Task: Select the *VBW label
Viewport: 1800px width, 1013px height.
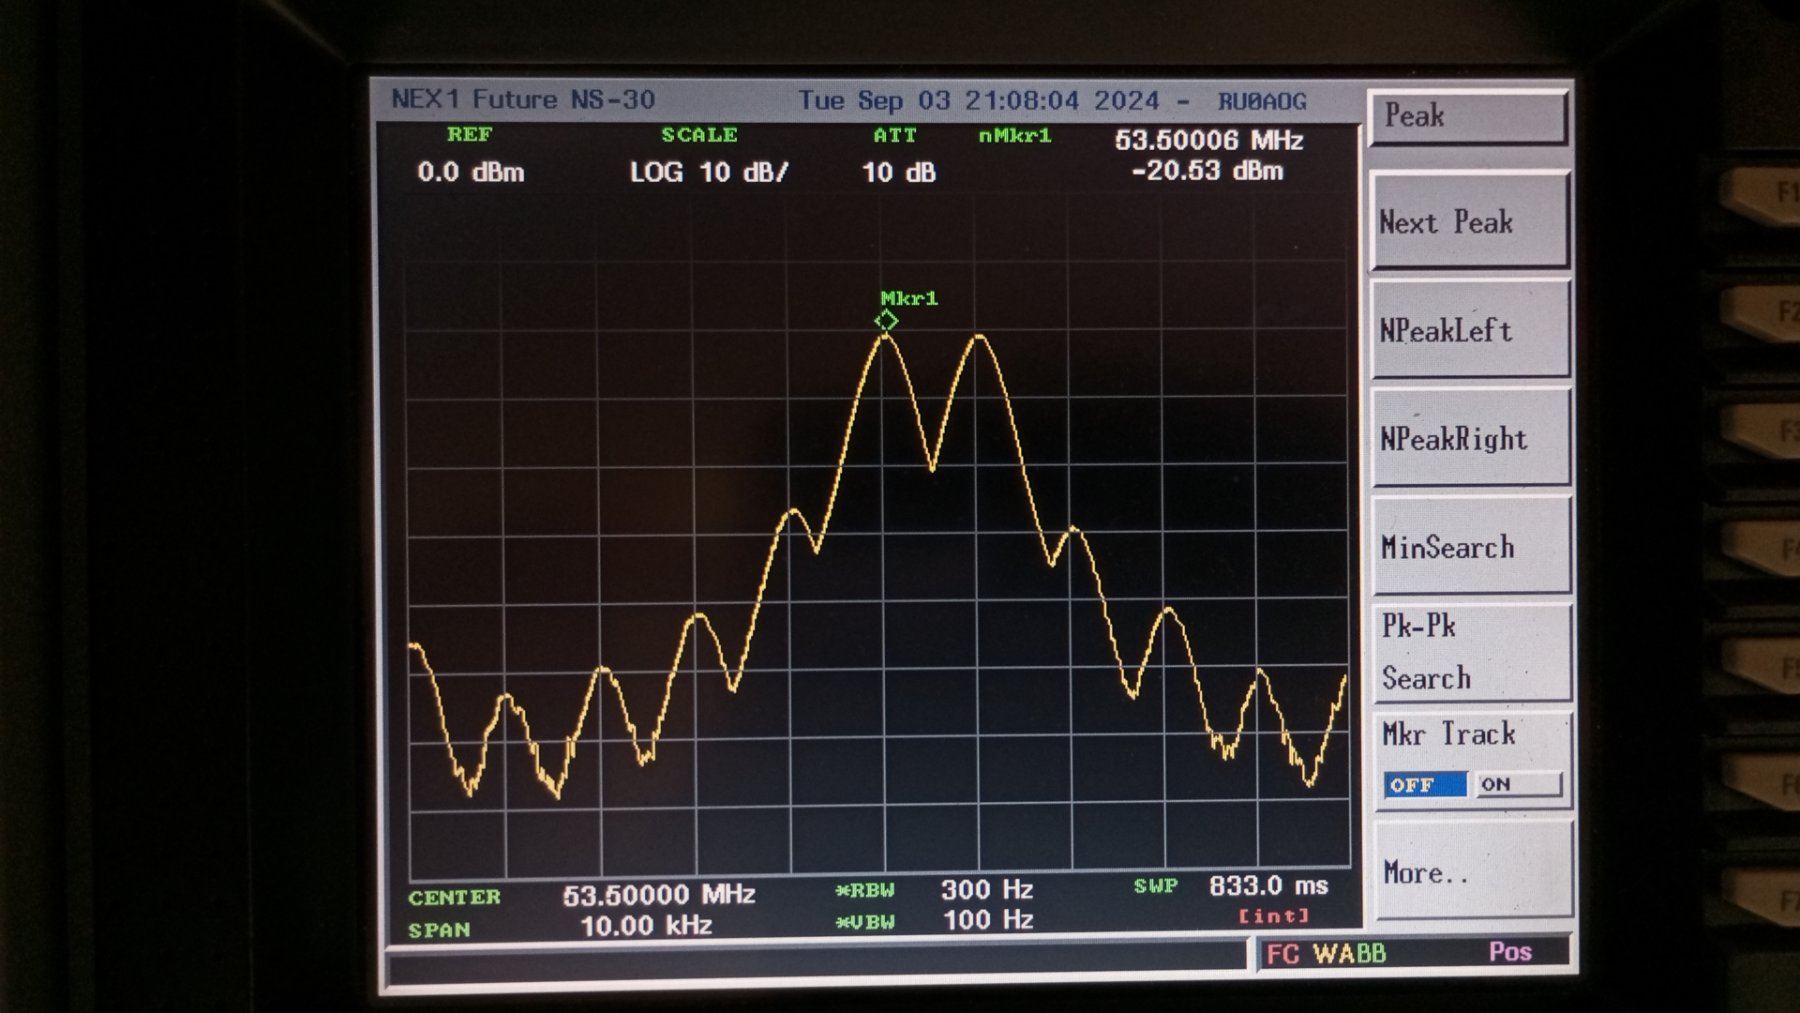Action: coord(865,922)
